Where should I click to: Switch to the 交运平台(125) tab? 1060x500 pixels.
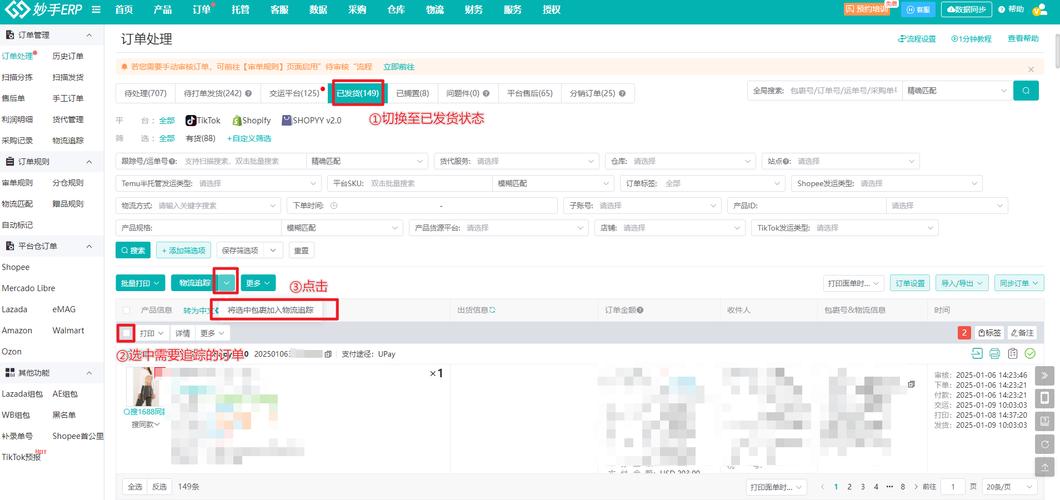click(294, 93)
